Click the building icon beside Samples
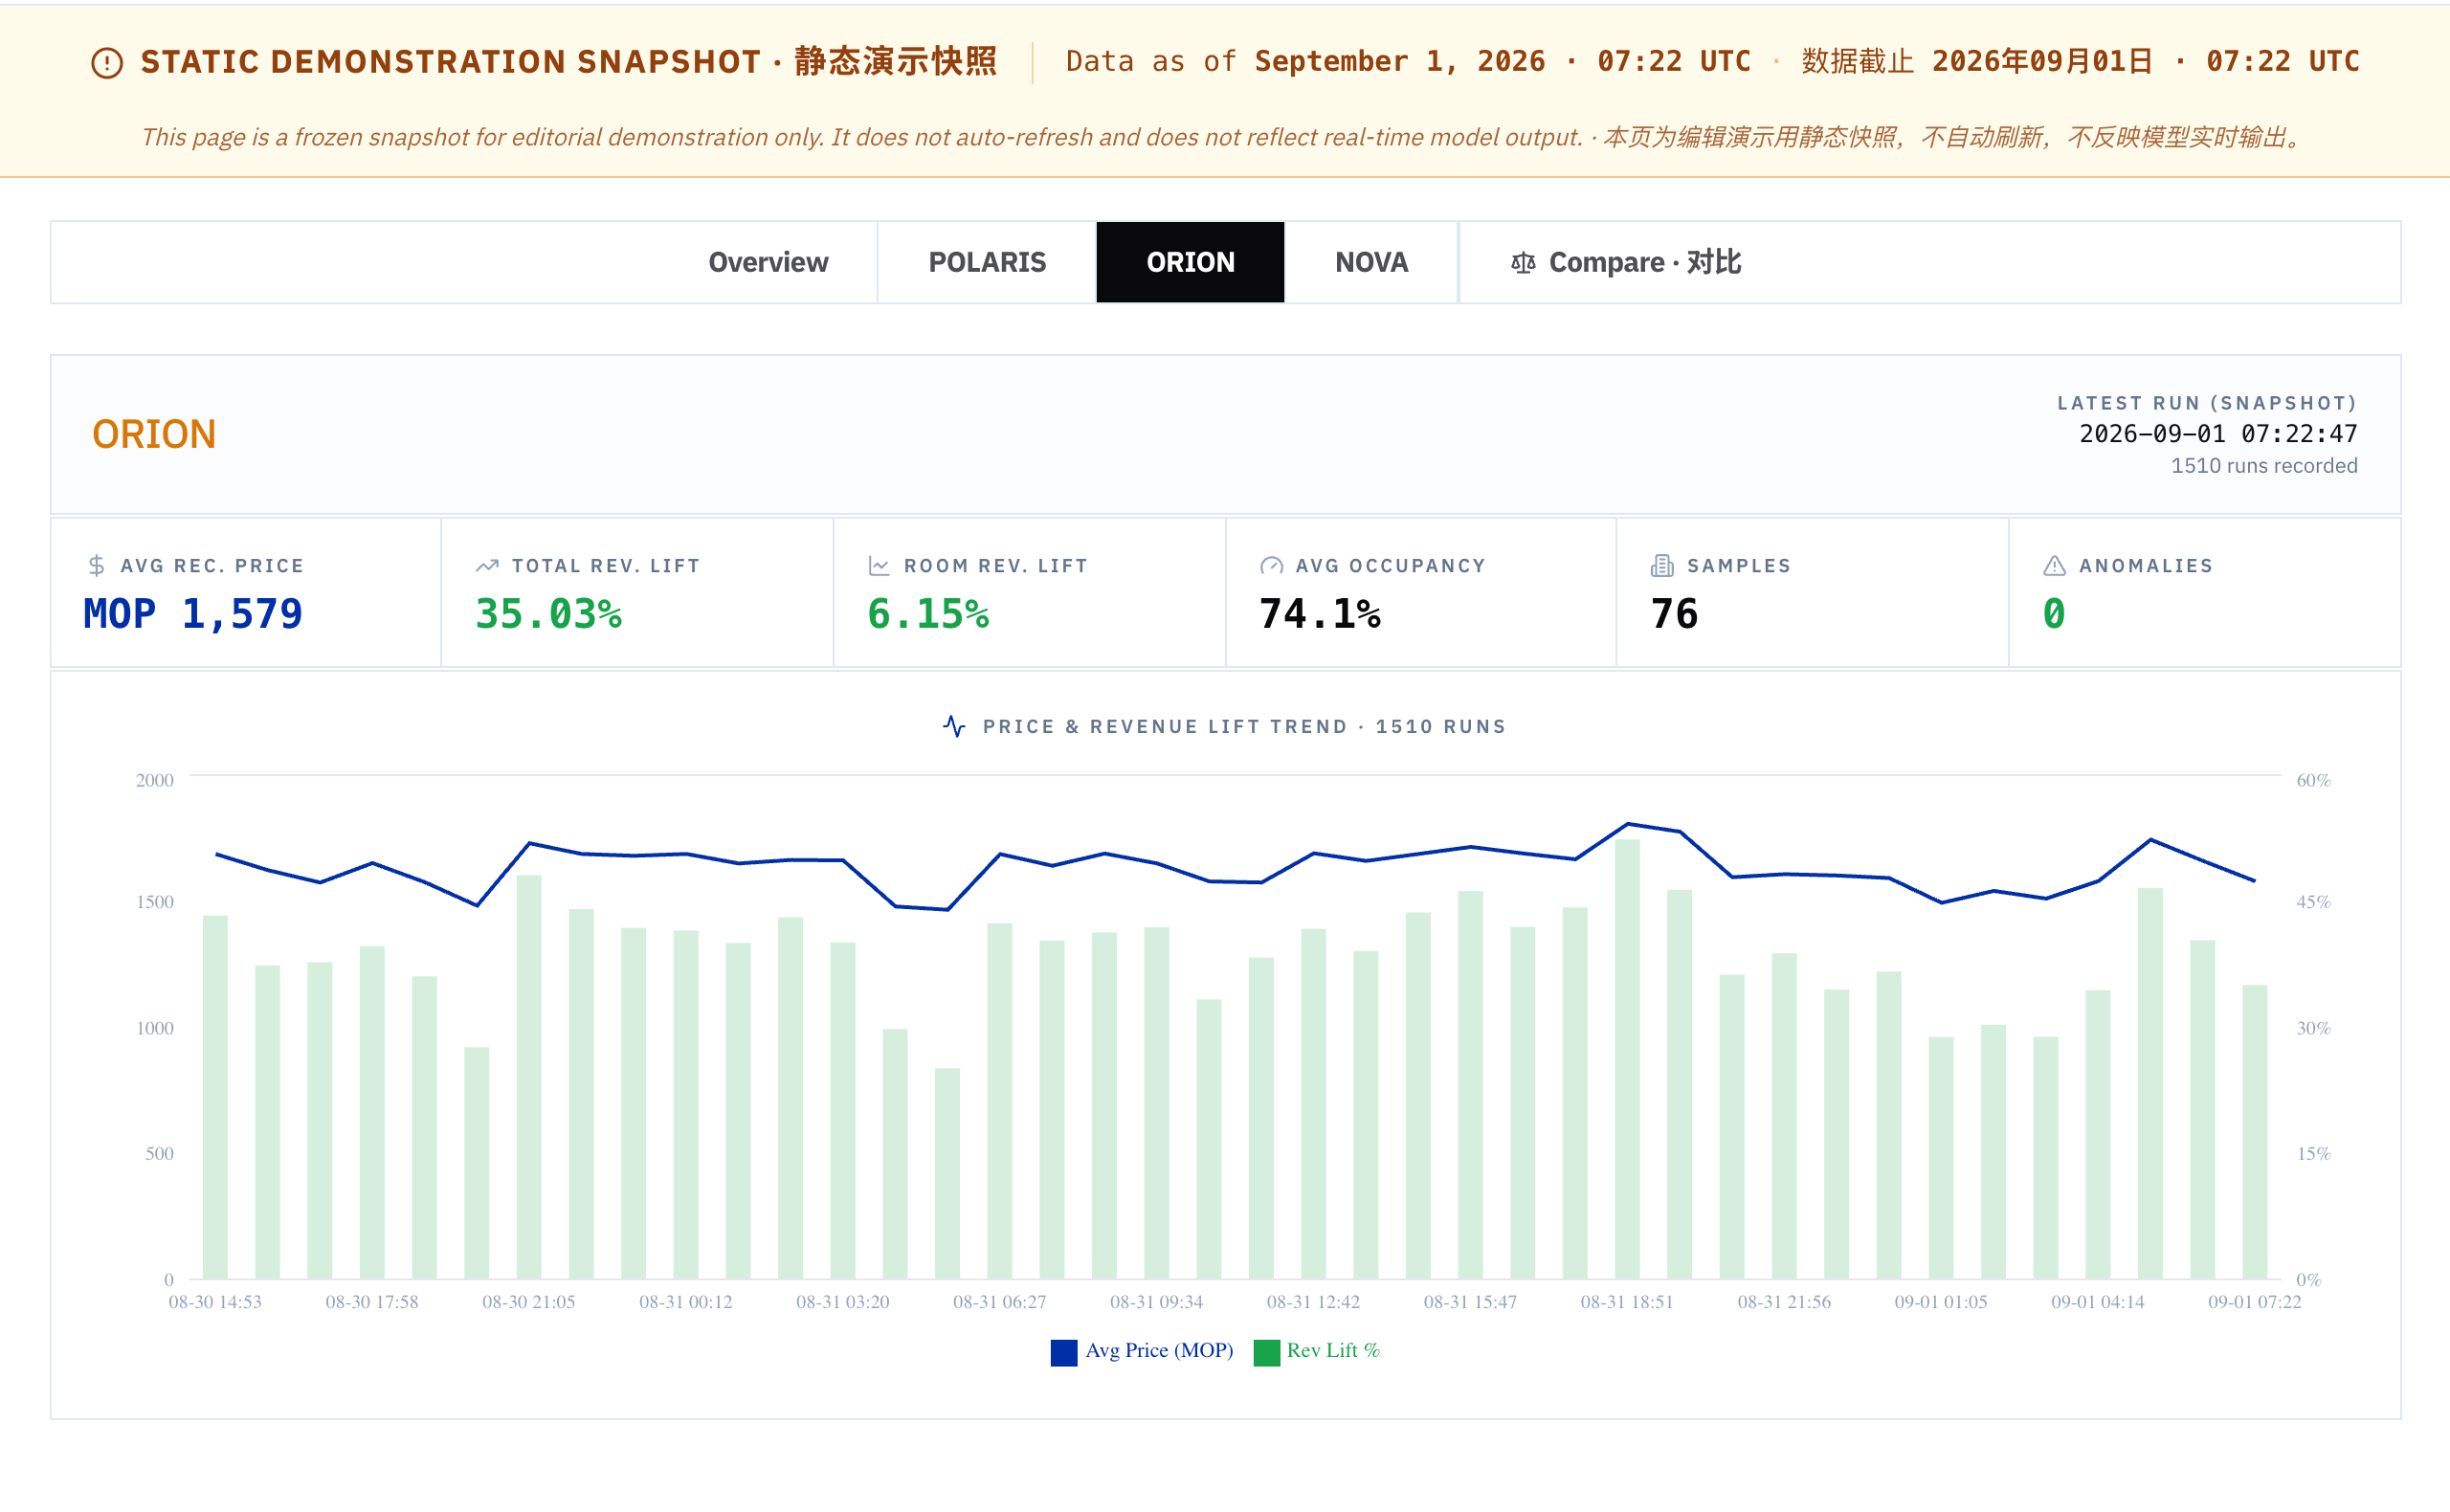The width and height of the screenshot is (2450, 1512). coord(1662,566)
